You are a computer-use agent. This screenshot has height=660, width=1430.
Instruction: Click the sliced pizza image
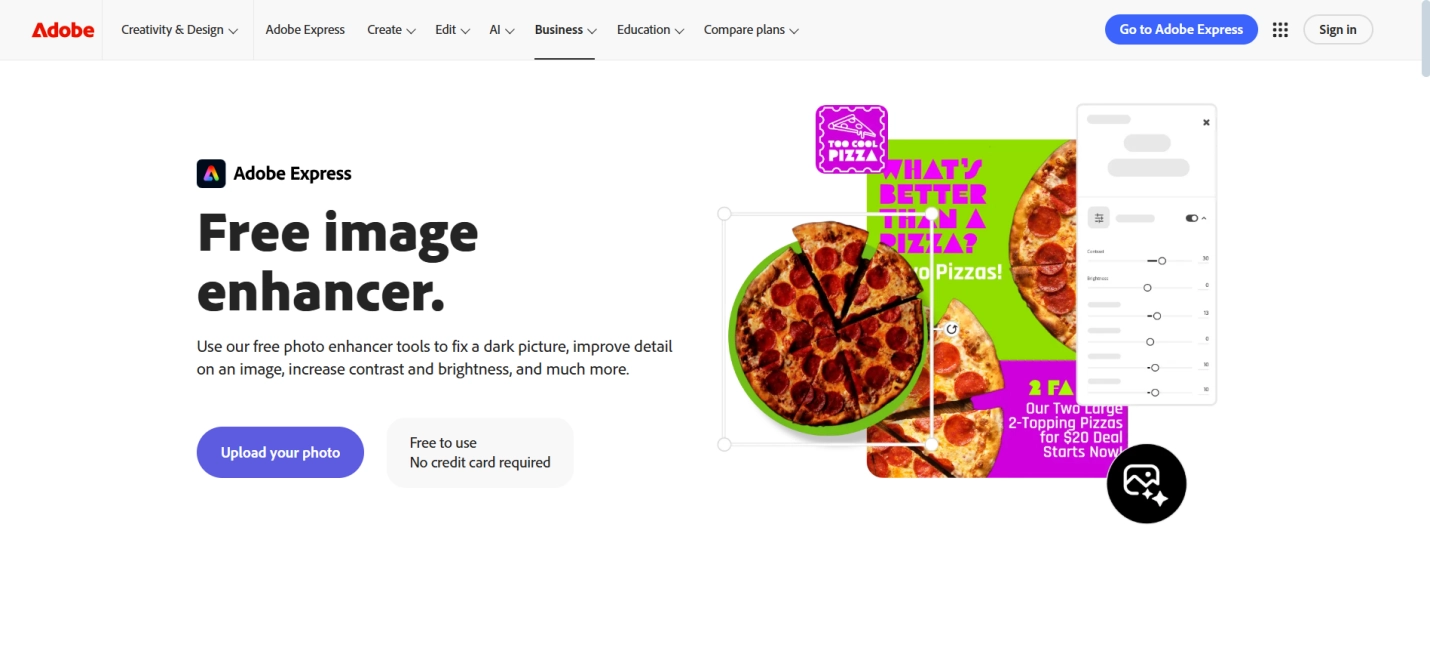coord(827,330)
